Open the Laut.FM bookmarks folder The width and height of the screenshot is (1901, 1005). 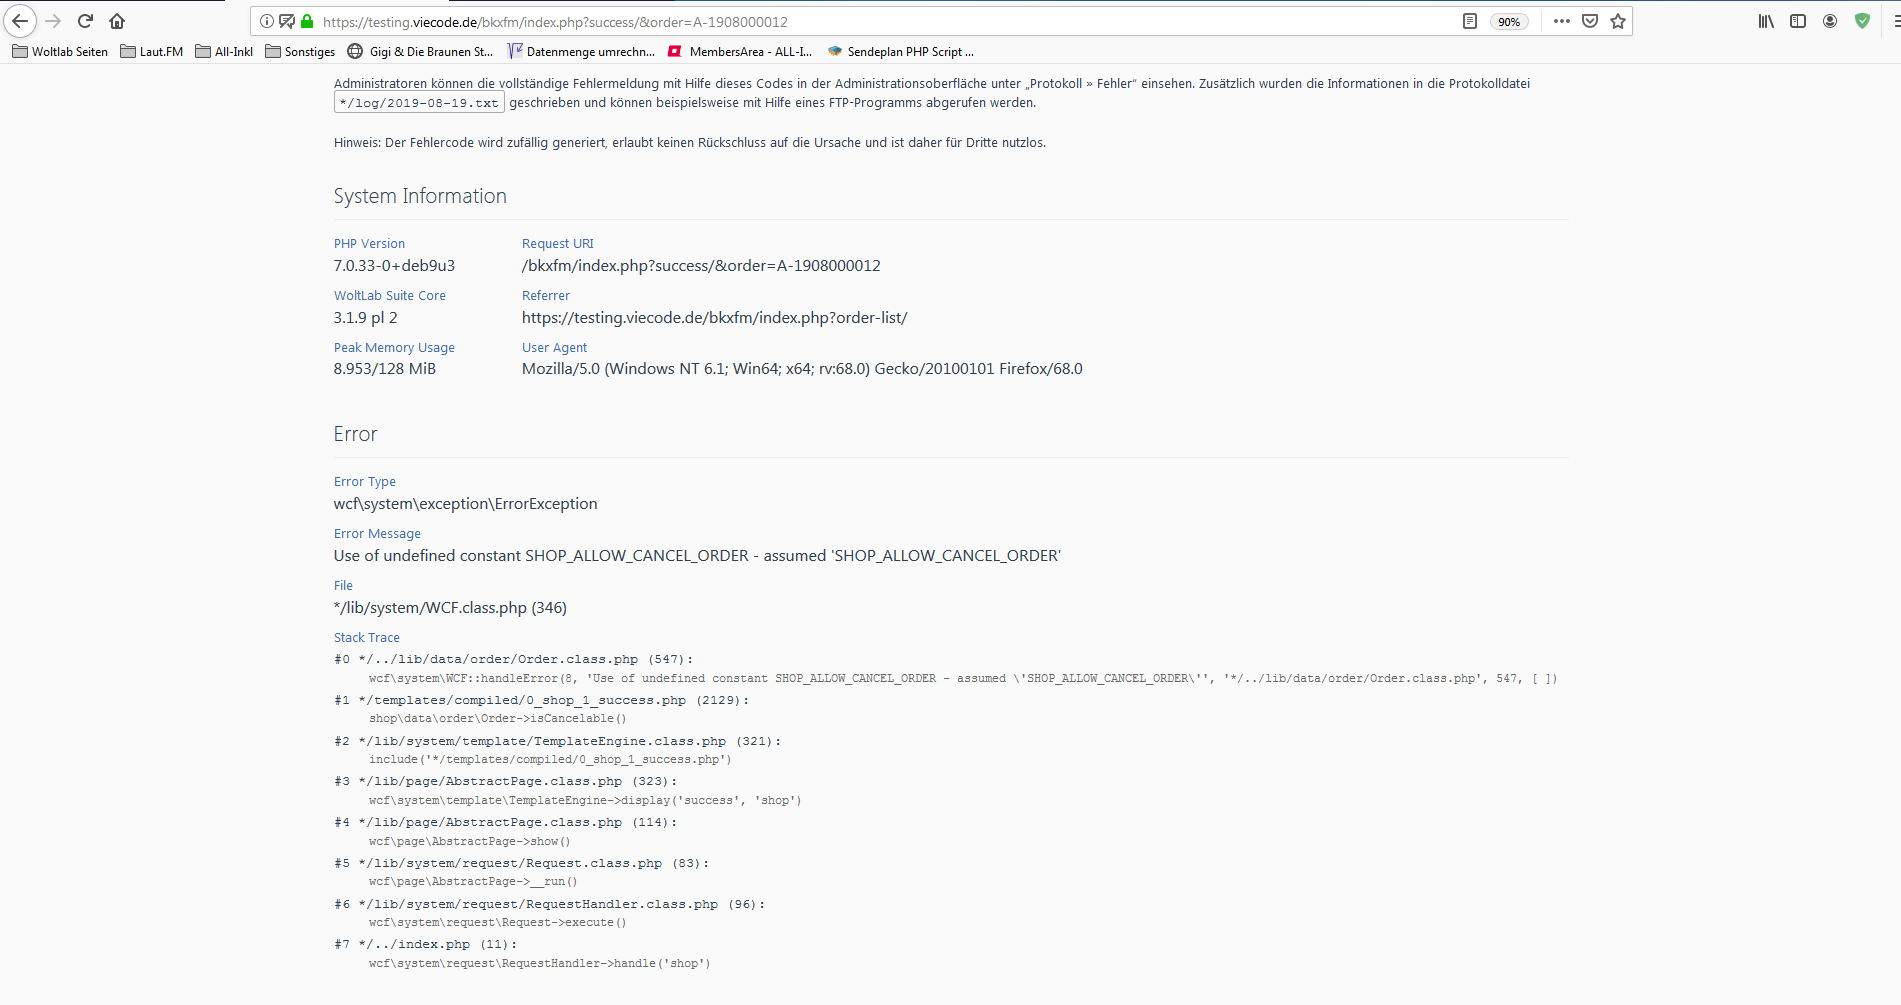(152, 52)
